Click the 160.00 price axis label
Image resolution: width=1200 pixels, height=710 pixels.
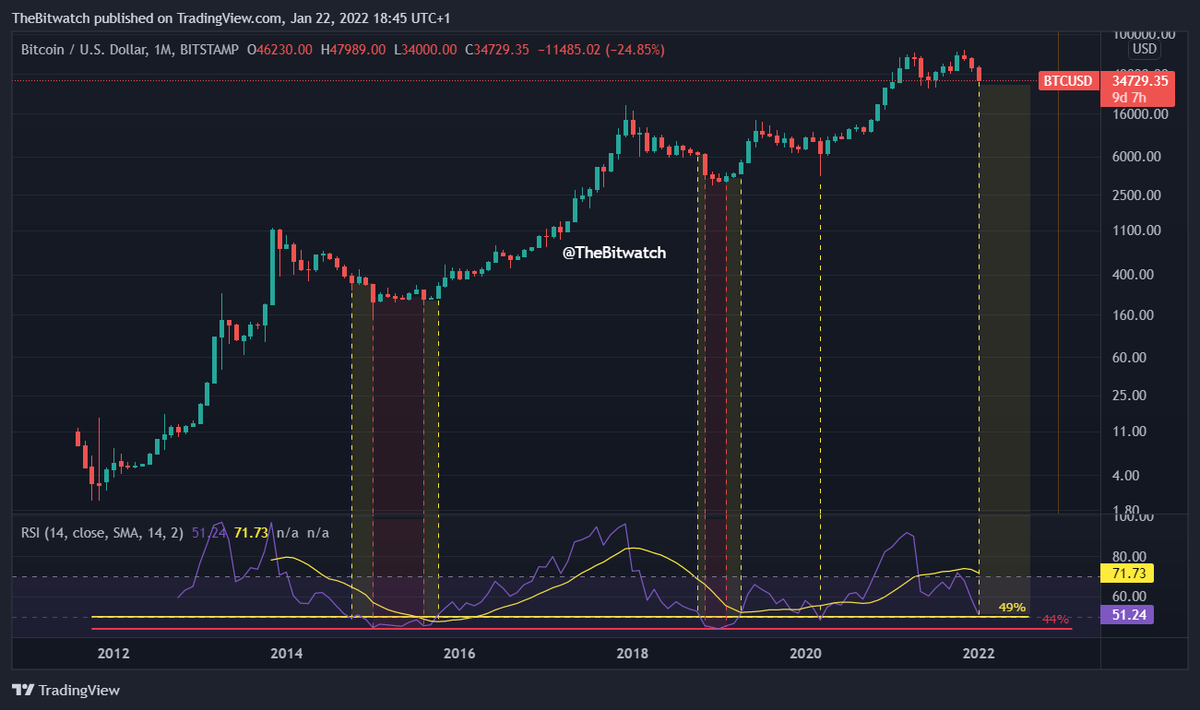tap(1132, 315)
